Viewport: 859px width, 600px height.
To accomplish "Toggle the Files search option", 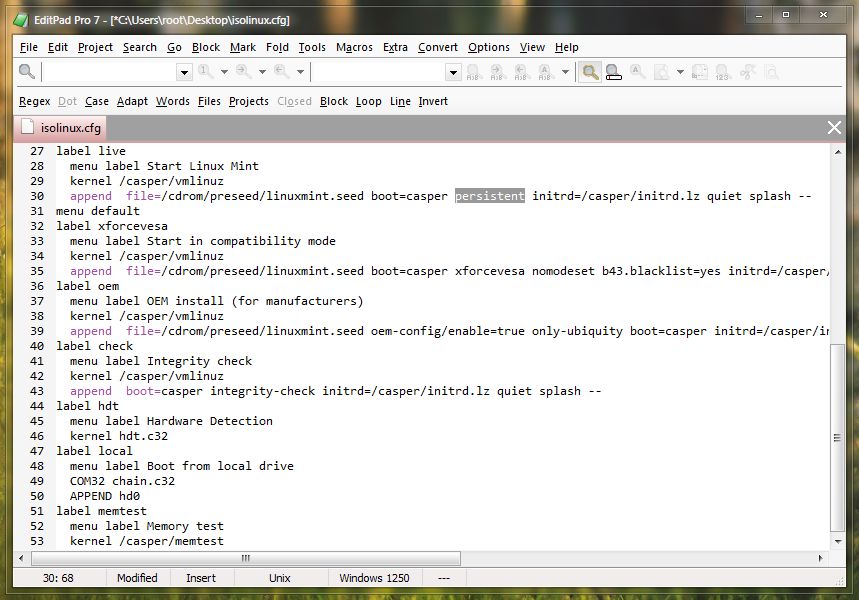I will coord(209,101).
